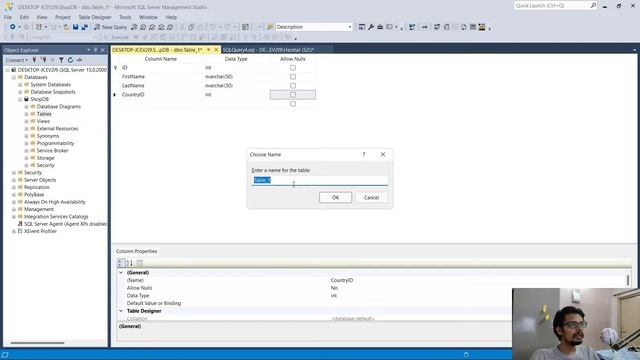Click the wrench Properties Window icon
The image size is (640, 360).
[371, 27]
